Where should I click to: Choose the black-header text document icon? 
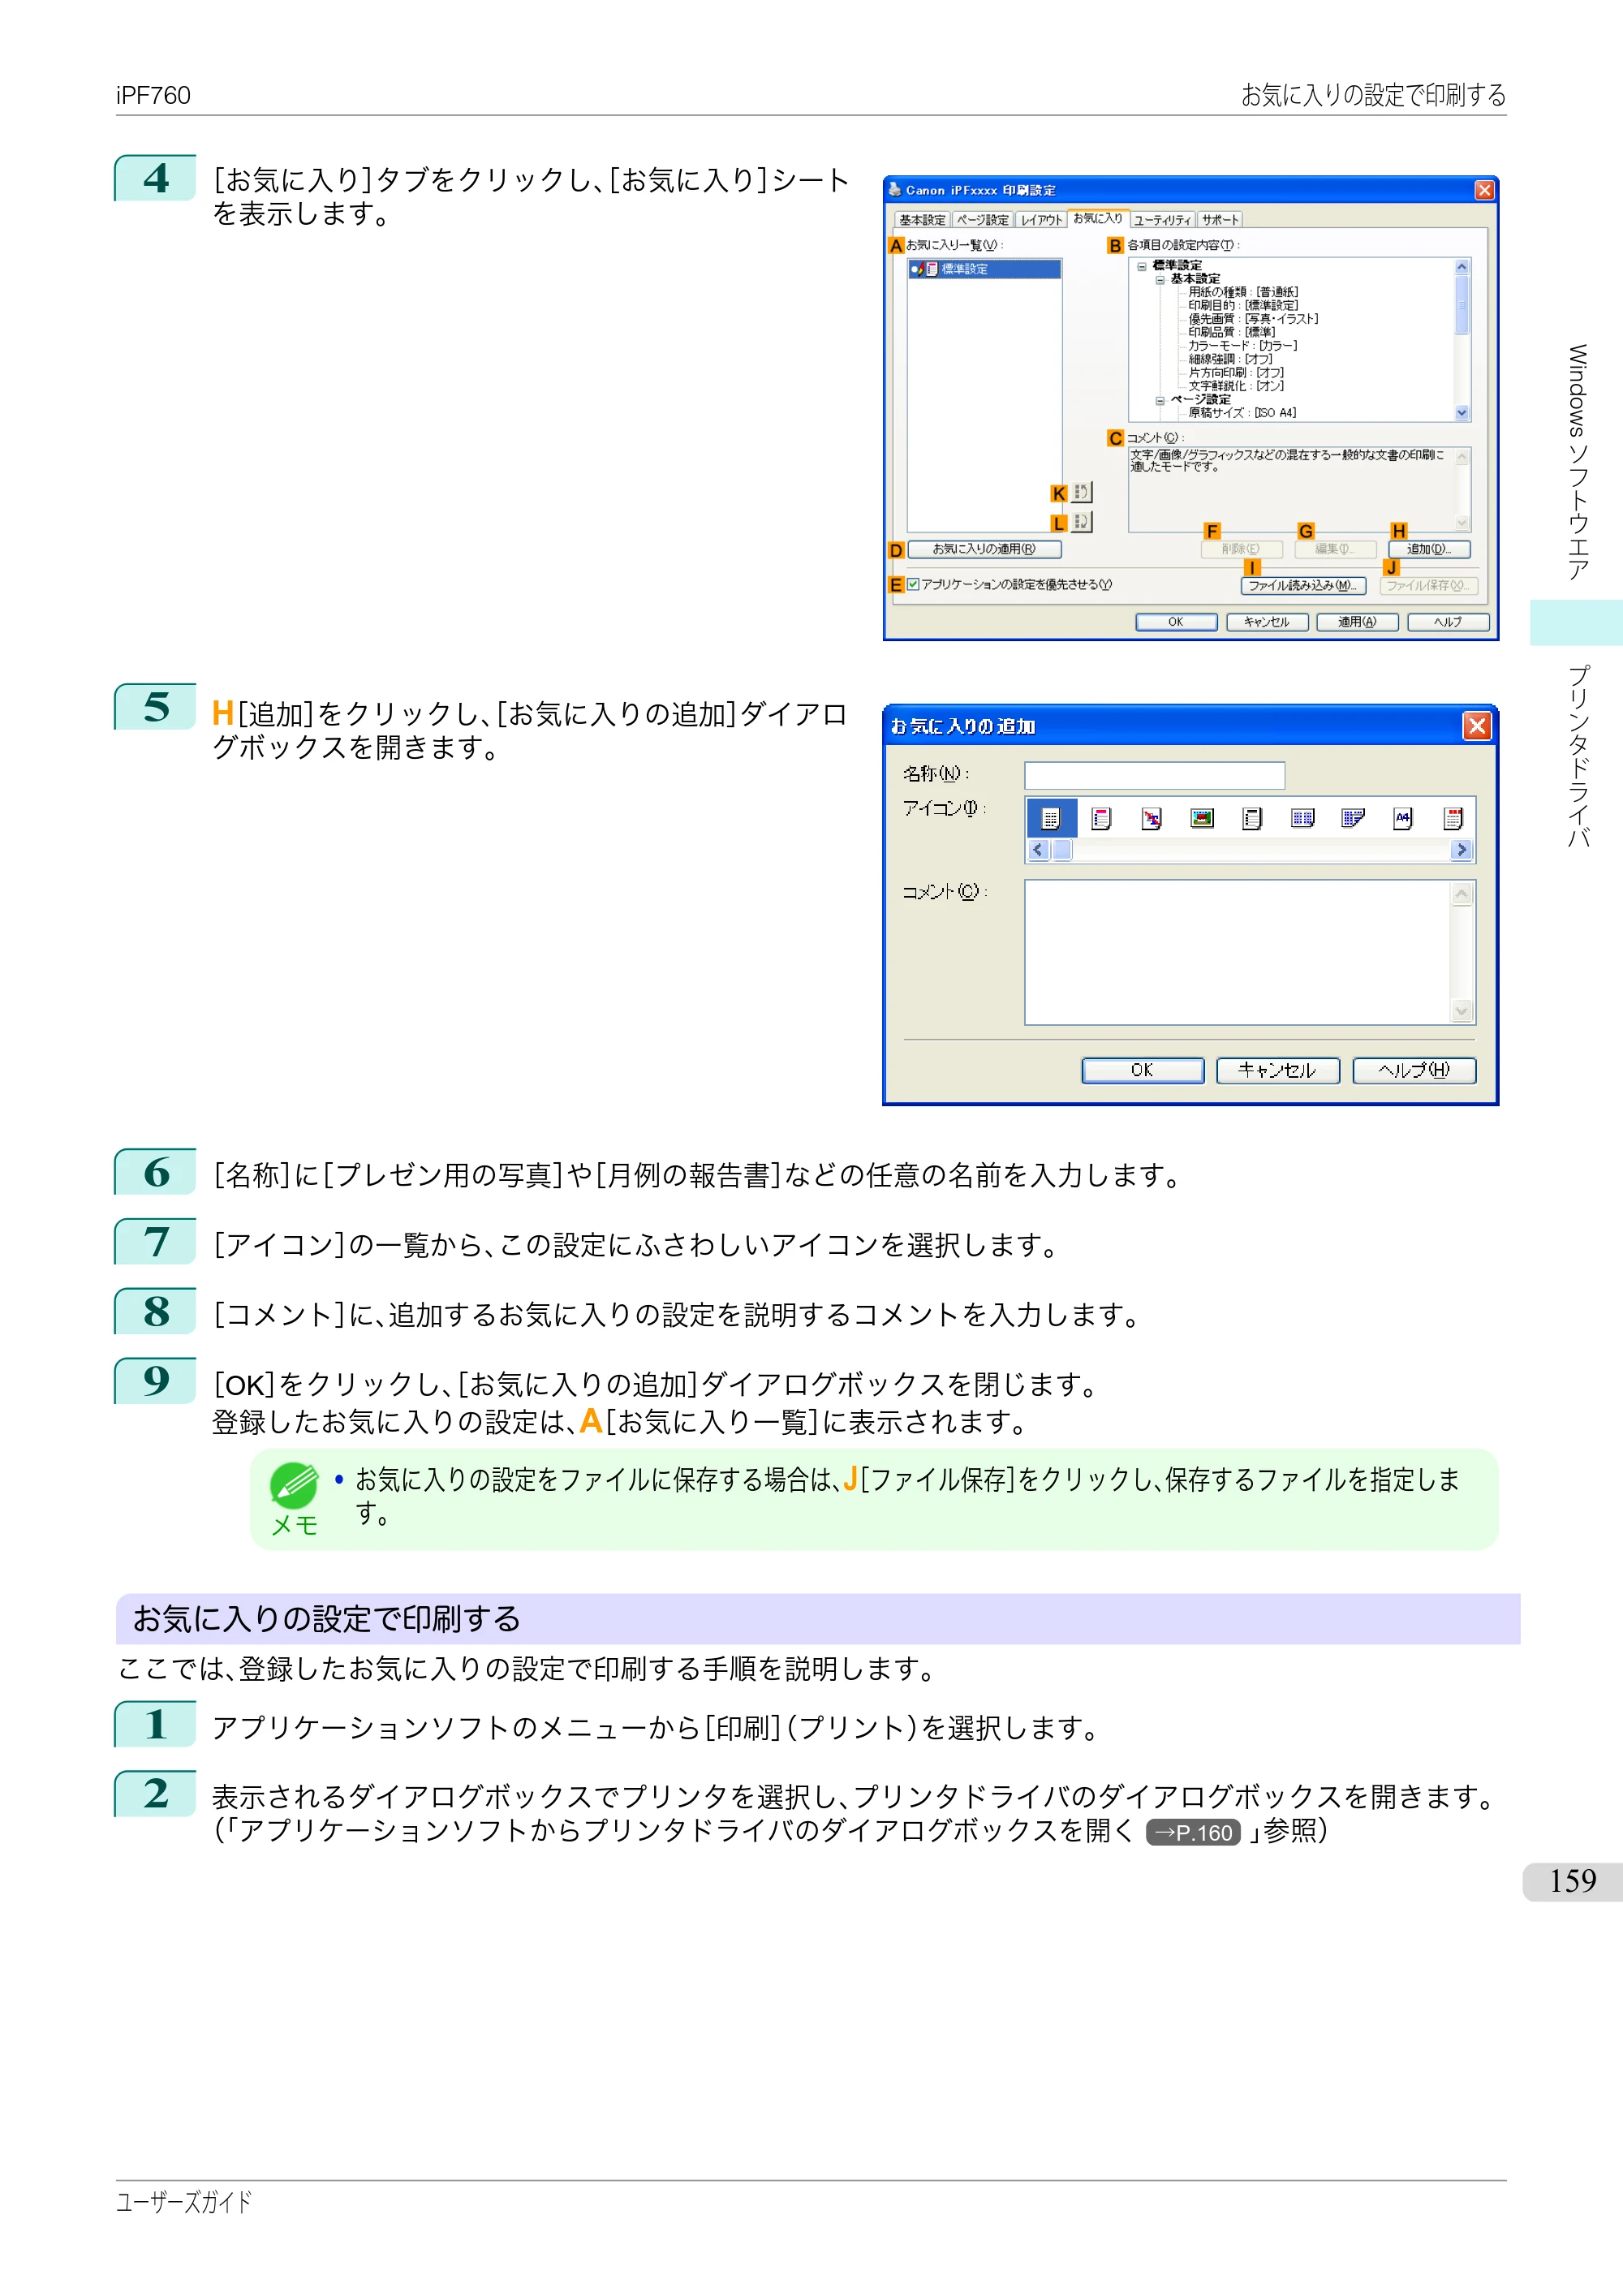tap(1252, 819)
